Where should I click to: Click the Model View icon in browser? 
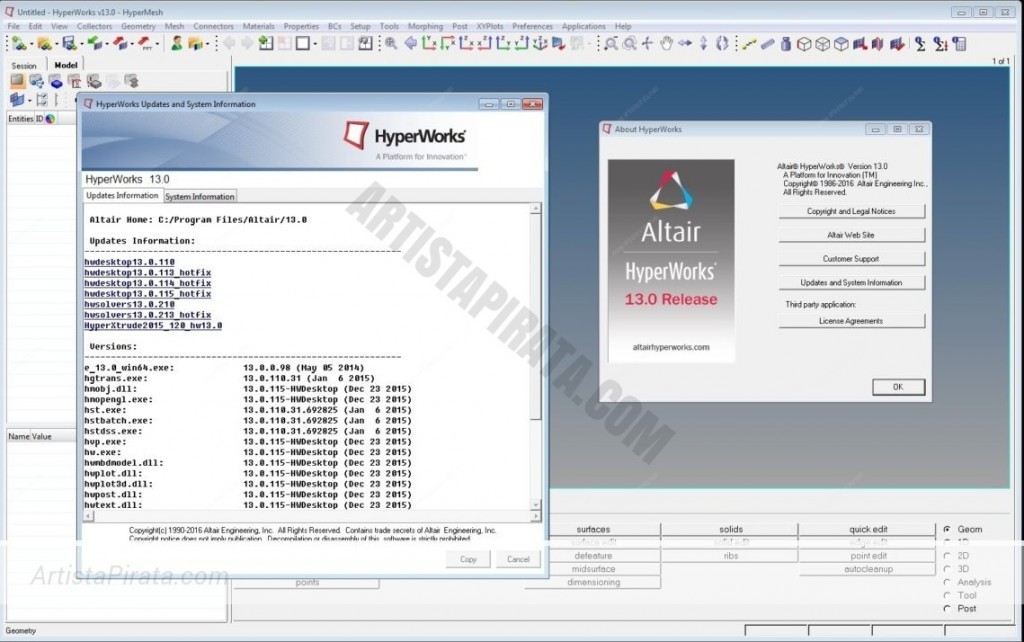pyautogui.click(x=17, y=81)
